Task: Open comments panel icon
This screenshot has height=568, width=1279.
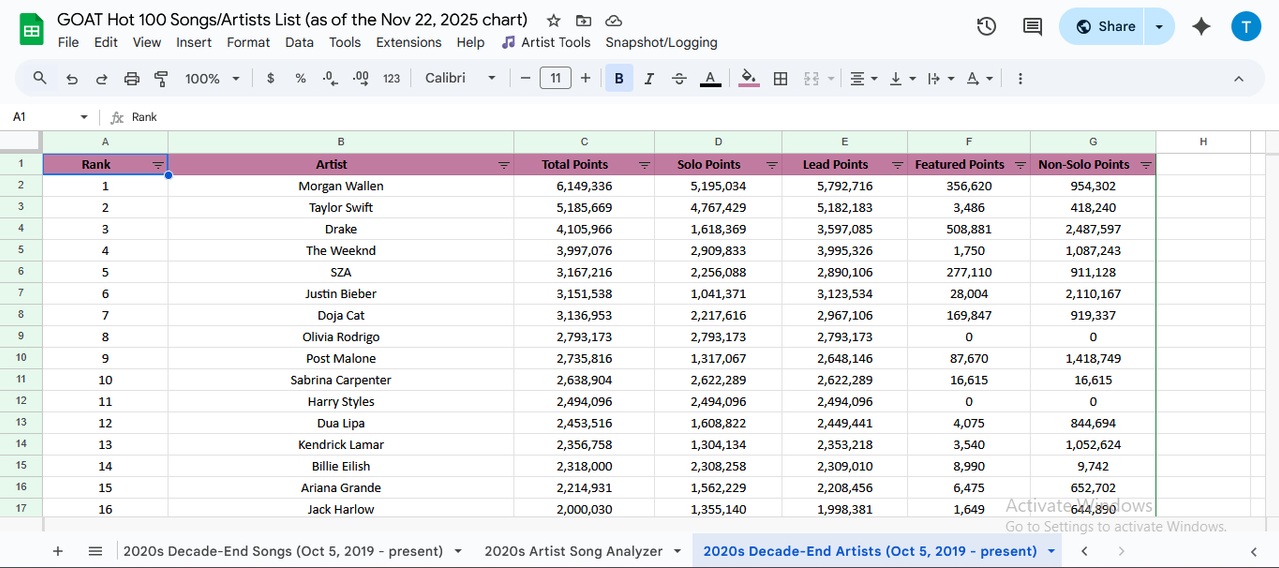Action: 1032,27
